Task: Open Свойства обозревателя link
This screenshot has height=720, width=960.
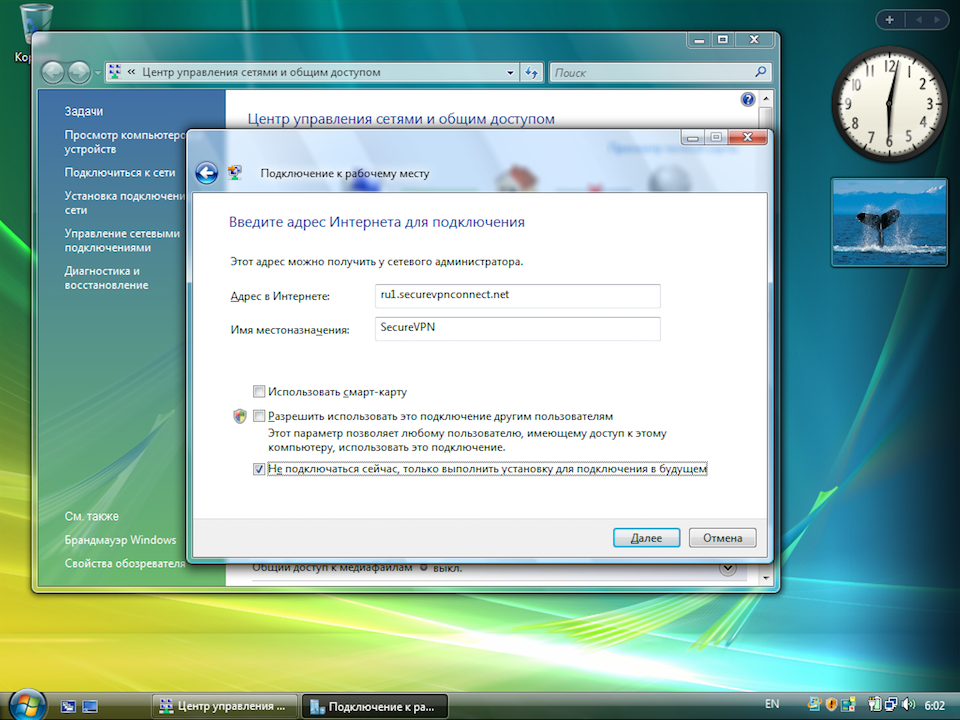Action: (x=125, y=563)
